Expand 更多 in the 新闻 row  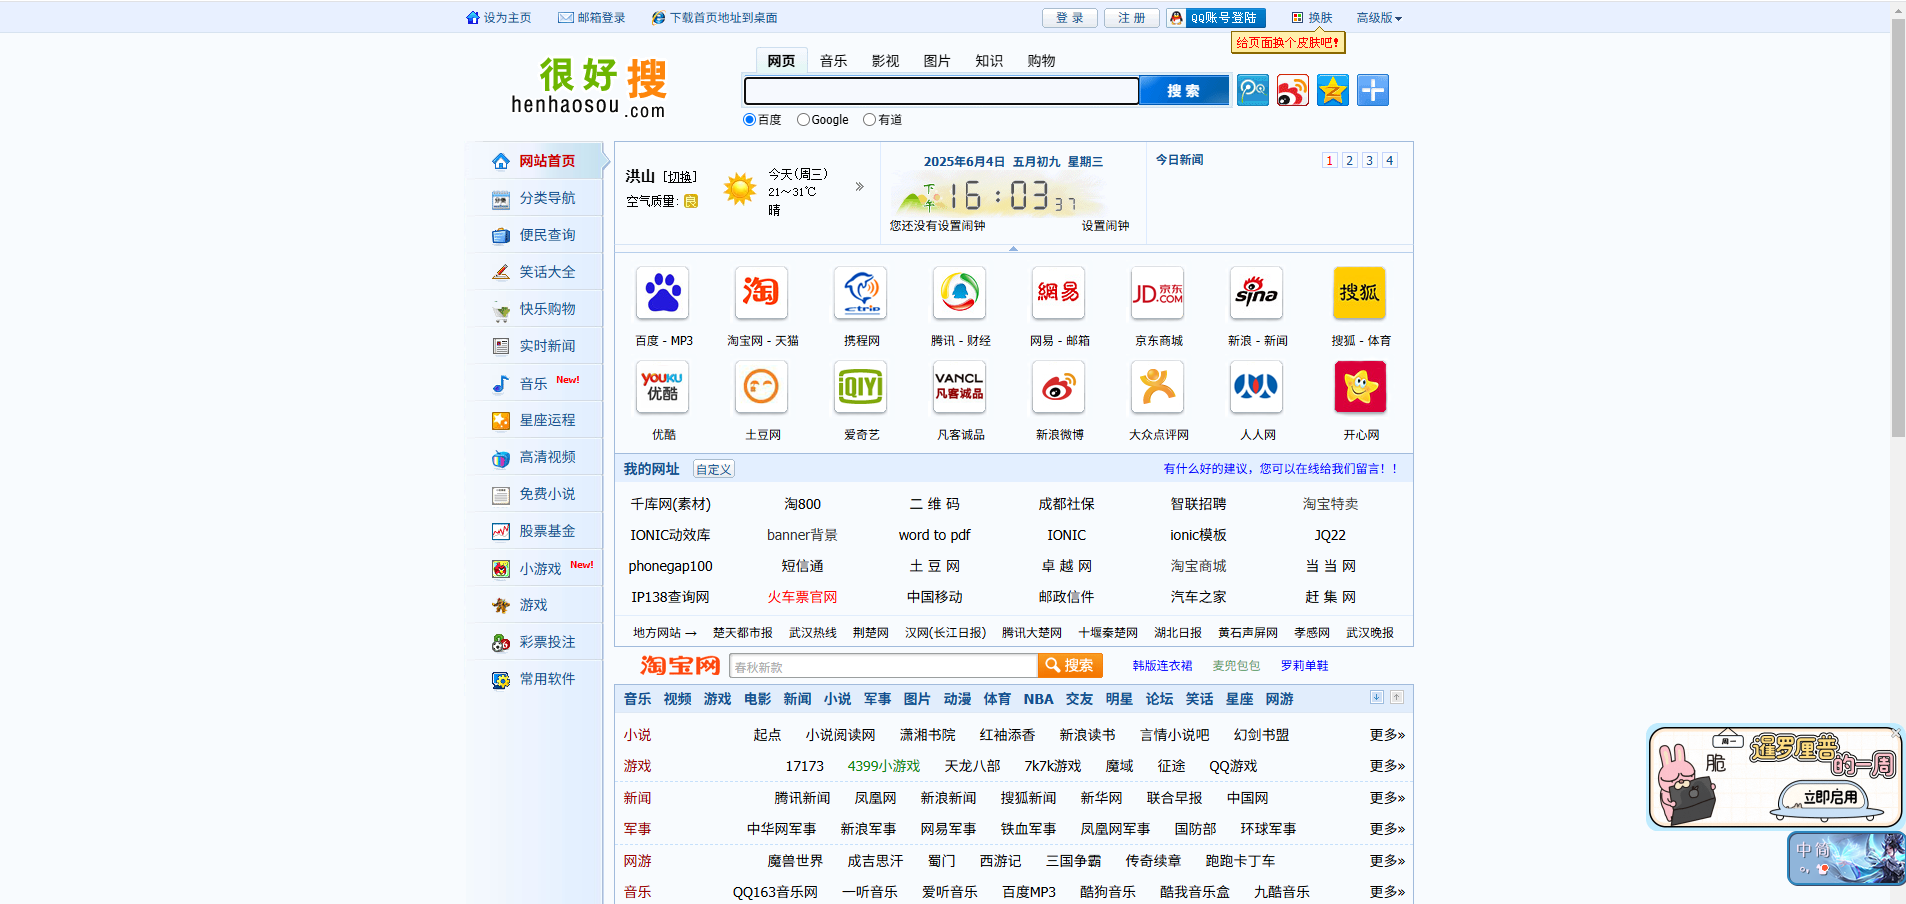[1387, 798]
